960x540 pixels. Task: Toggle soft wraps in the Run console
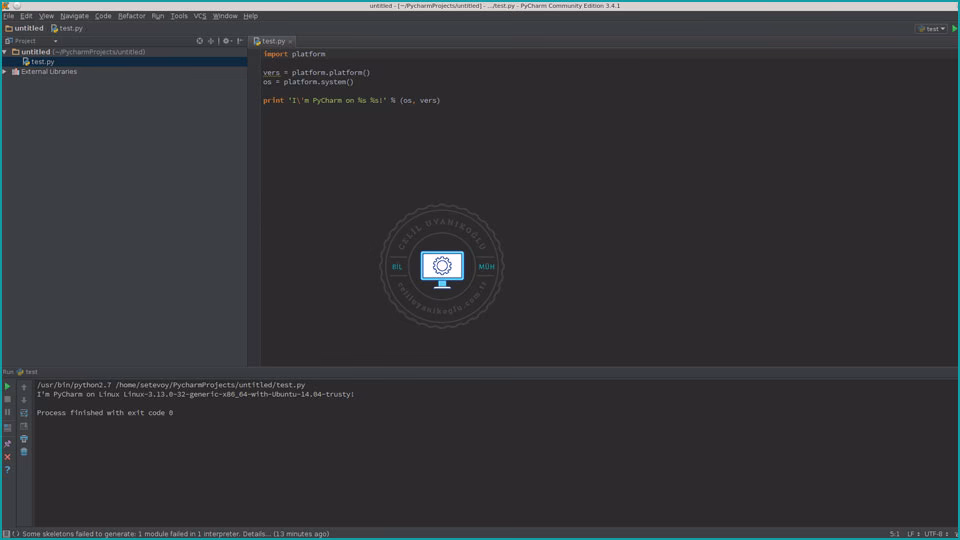[x=24, y=413]
